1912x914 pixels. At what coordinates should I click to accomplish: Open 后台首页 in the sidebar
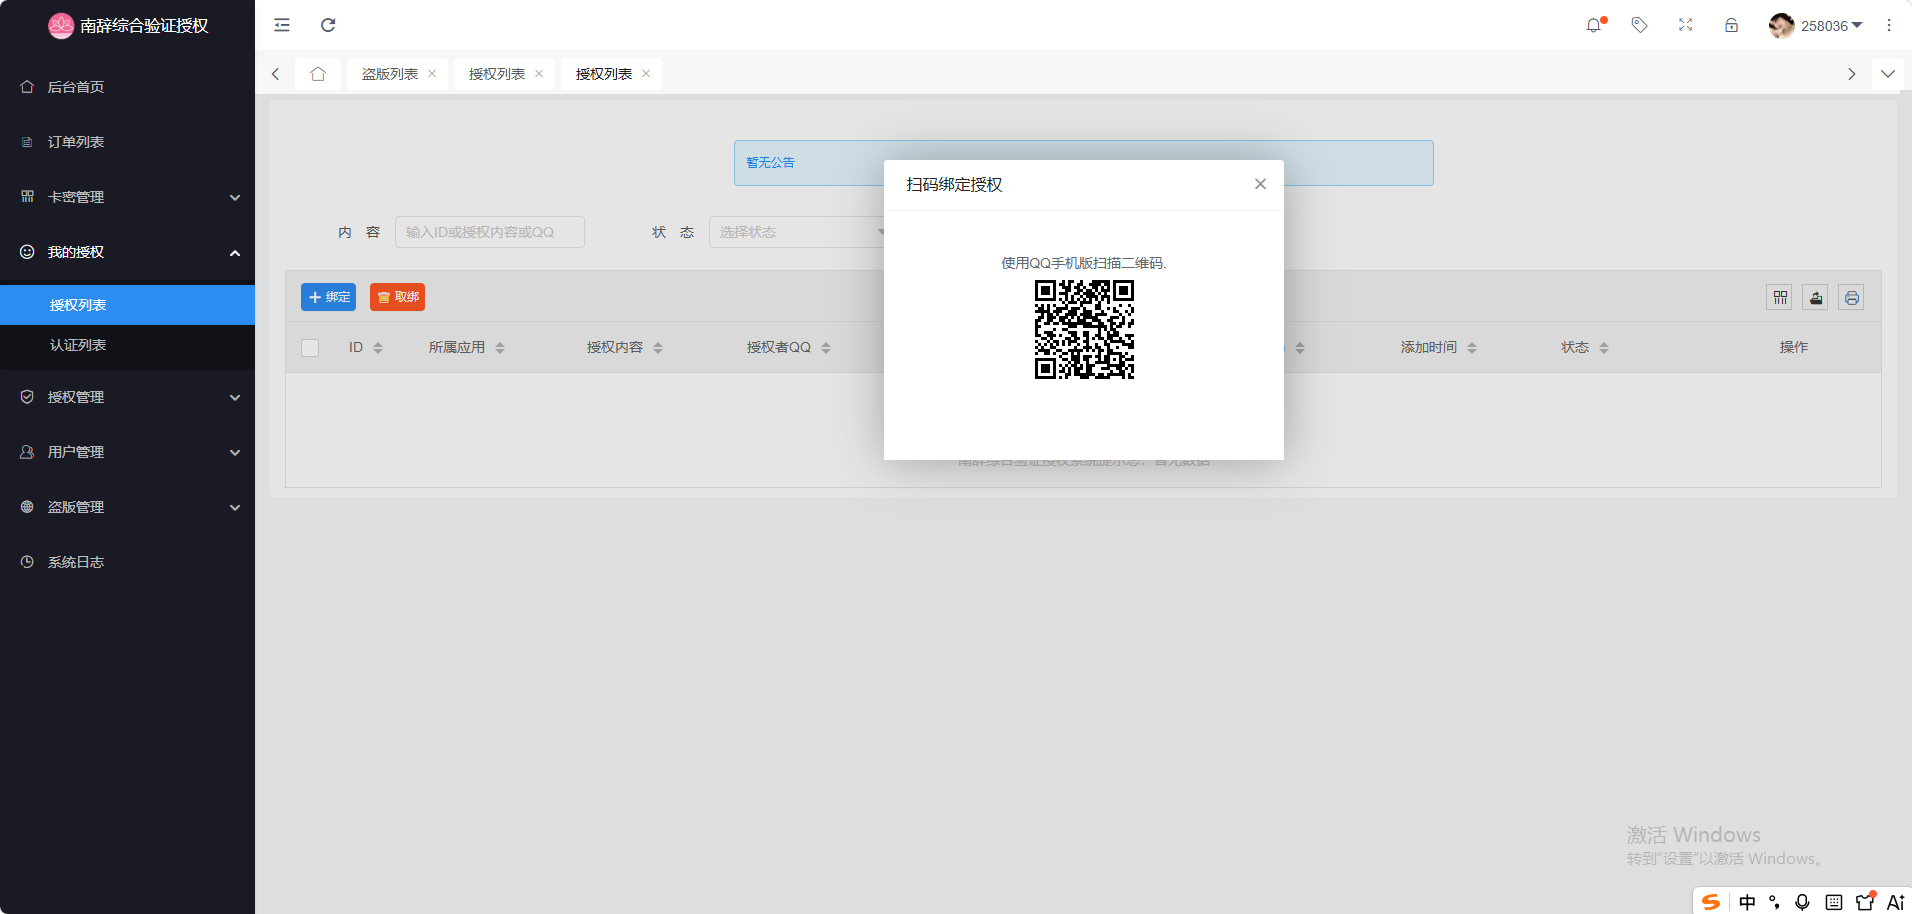128,87
